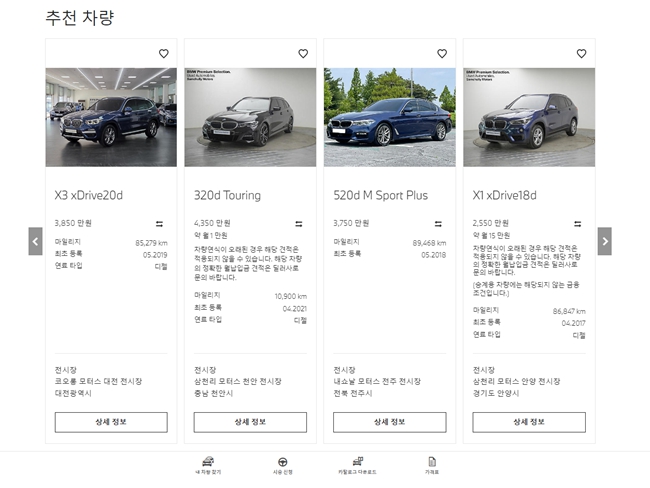650x488 pixels.
Task: Click the 86,847 km mileage value
Action: pyautogui.click(x=569, y=311)
